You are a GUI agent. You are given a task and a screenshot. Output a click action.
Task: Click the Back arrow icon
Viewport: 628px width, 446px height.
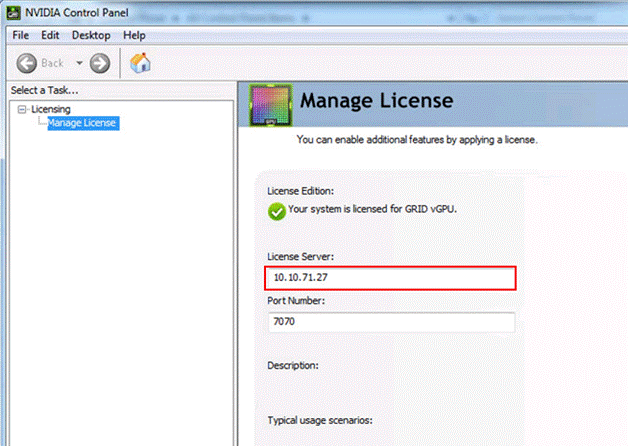27,63
